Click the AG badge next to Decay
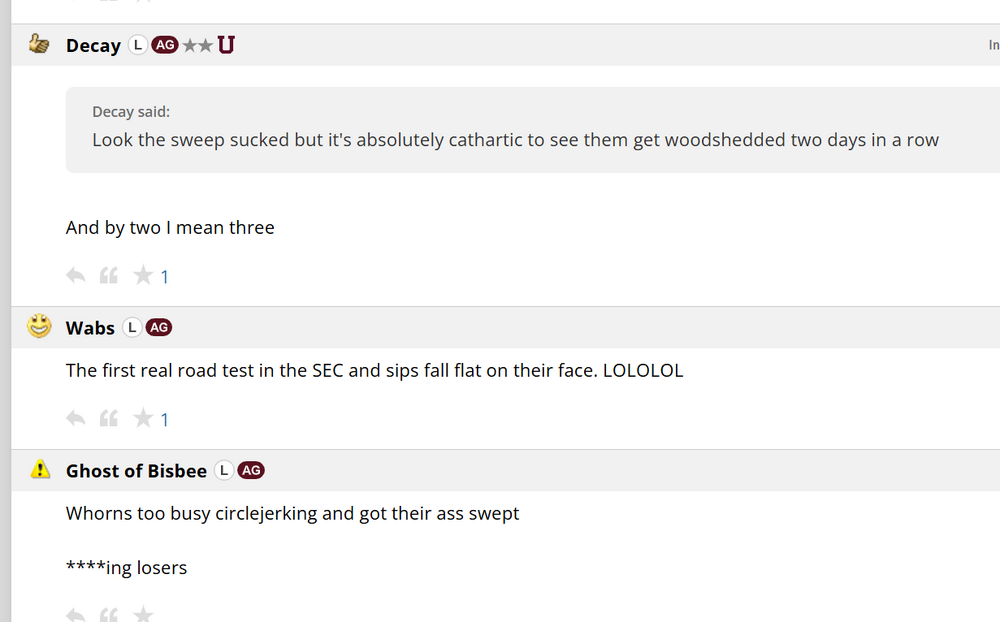This screenshot has height=622, width=1000. [164, 45]
